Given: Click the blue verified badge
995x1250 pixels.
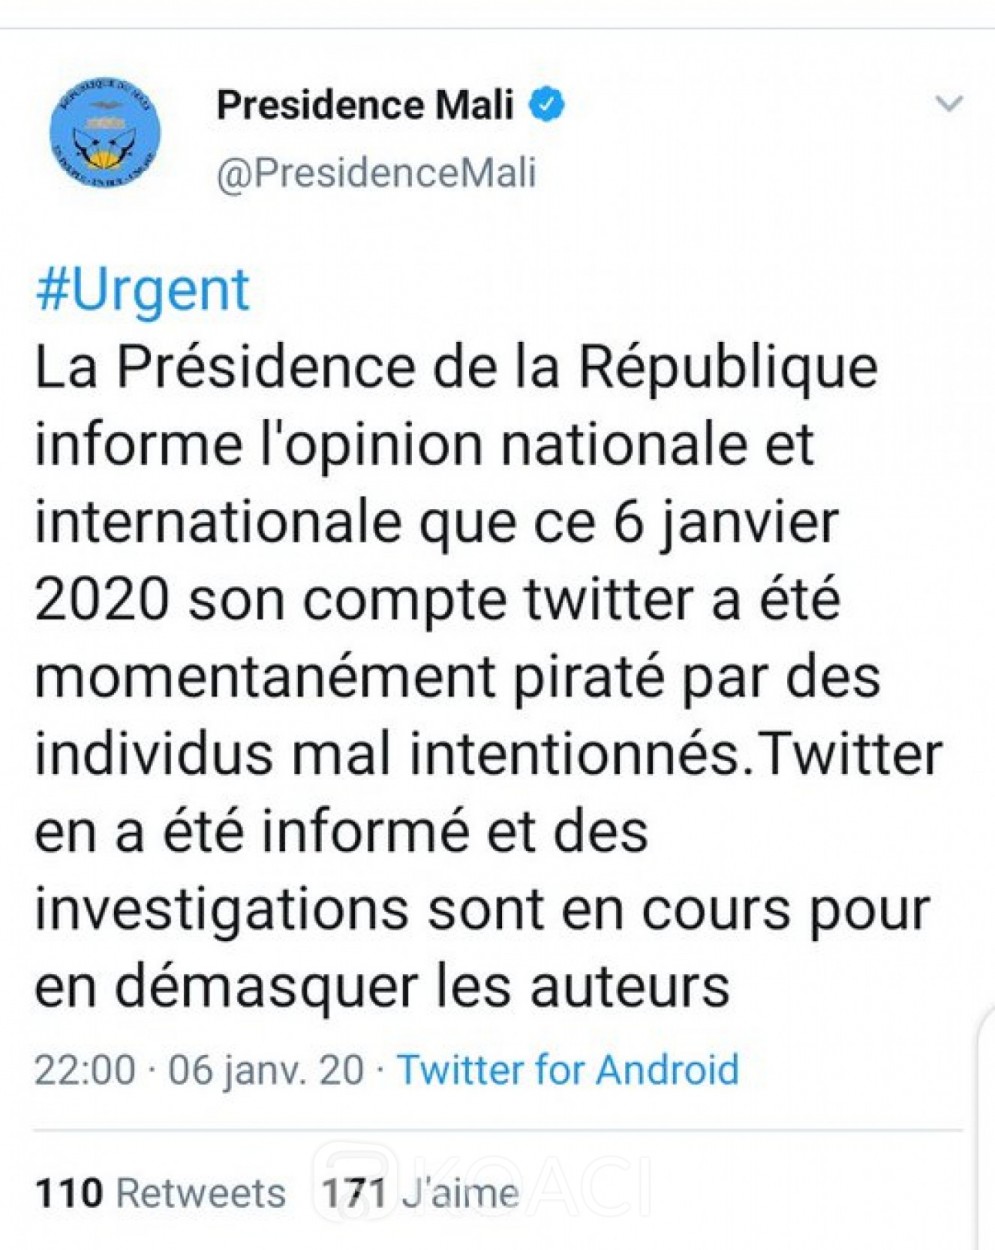Looking at the screenshot, I should (x=547, y=105).
